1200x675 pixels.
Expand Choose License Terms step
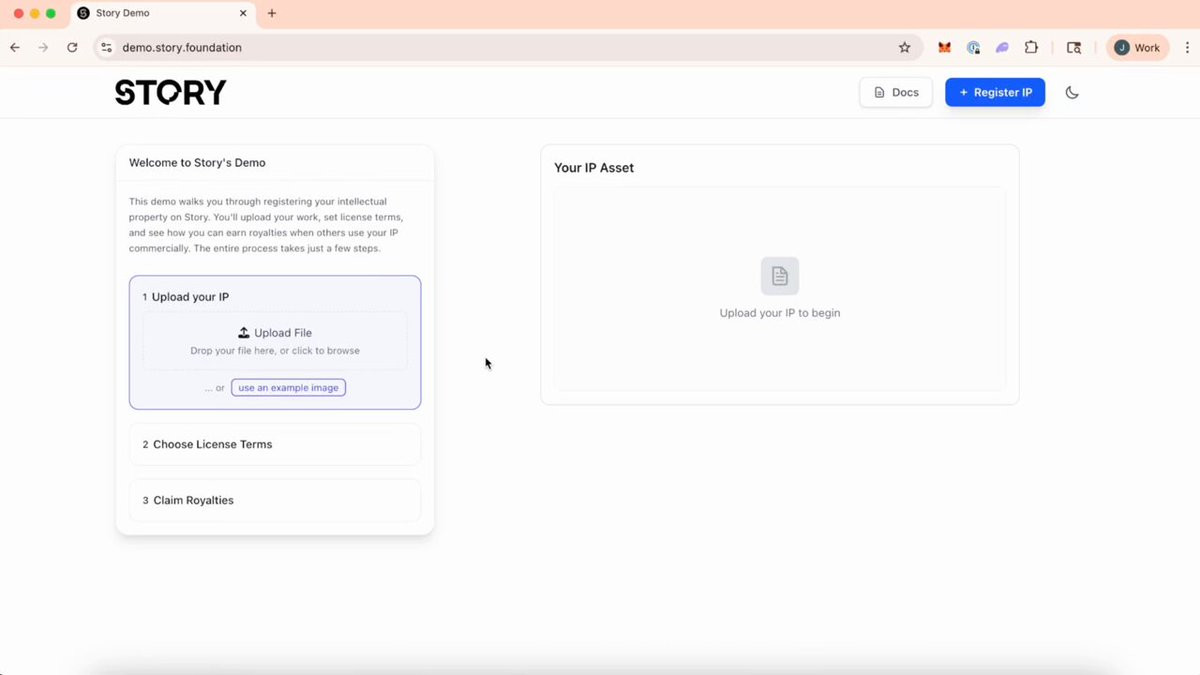coord(275,444)
